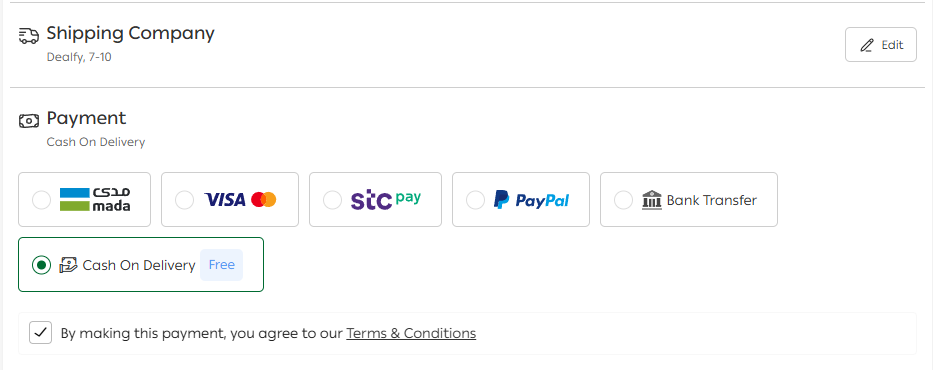Select the stc pay radio button
This screenshot has height=370, width=933.
coord(332,200)
